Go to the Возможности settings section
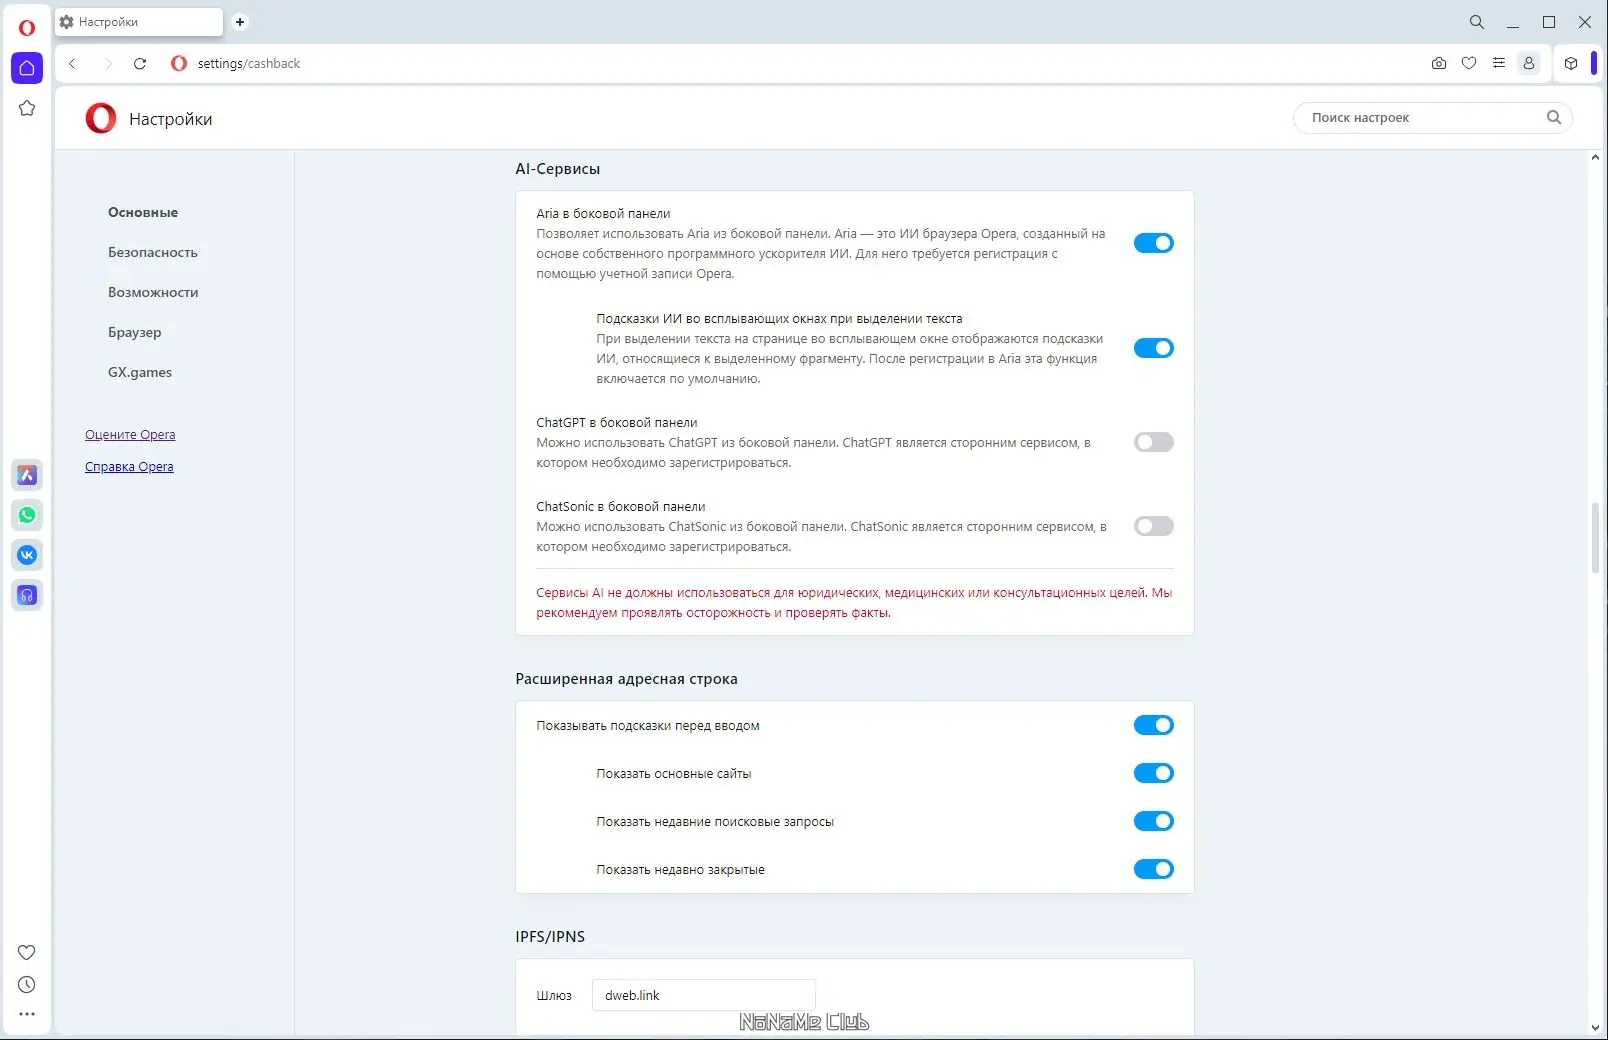Image resolution: width=1608 pixels, height=1040 pixels. 153,292
